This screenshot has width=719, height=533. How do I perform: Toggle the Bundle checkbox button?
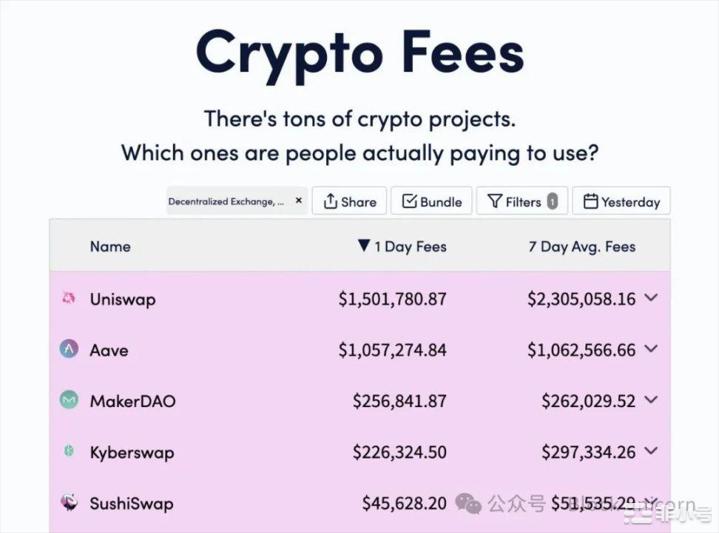[431, 201]
